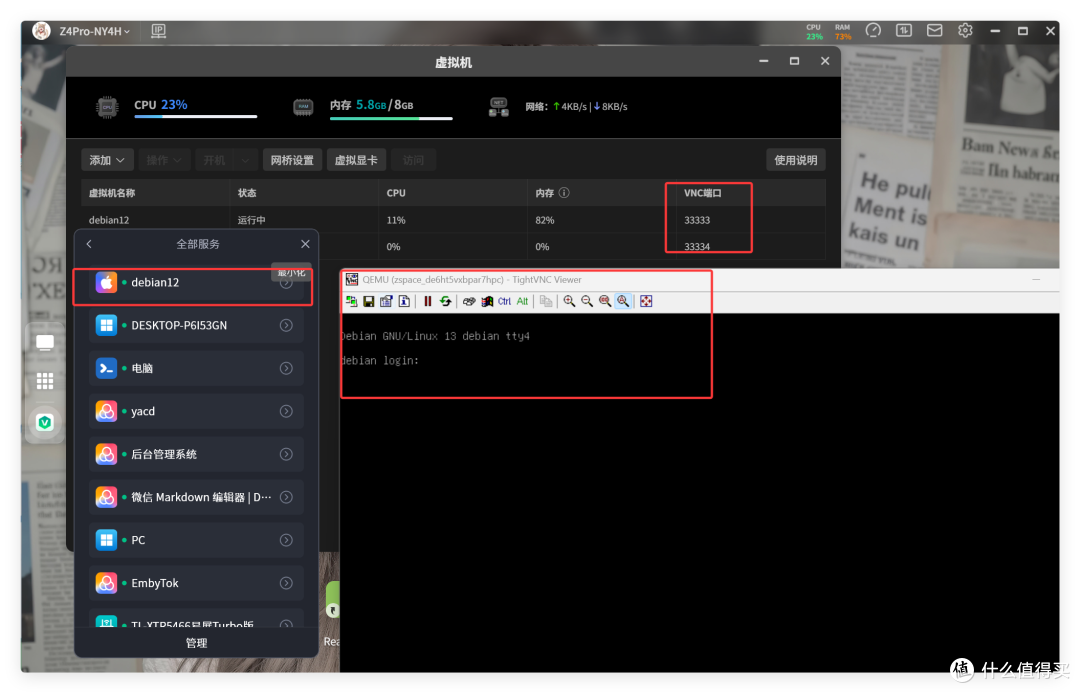Click the display icon next to Z4Pro-NY4H
This screenshot has height=693, width=1080.
[158, 31]
